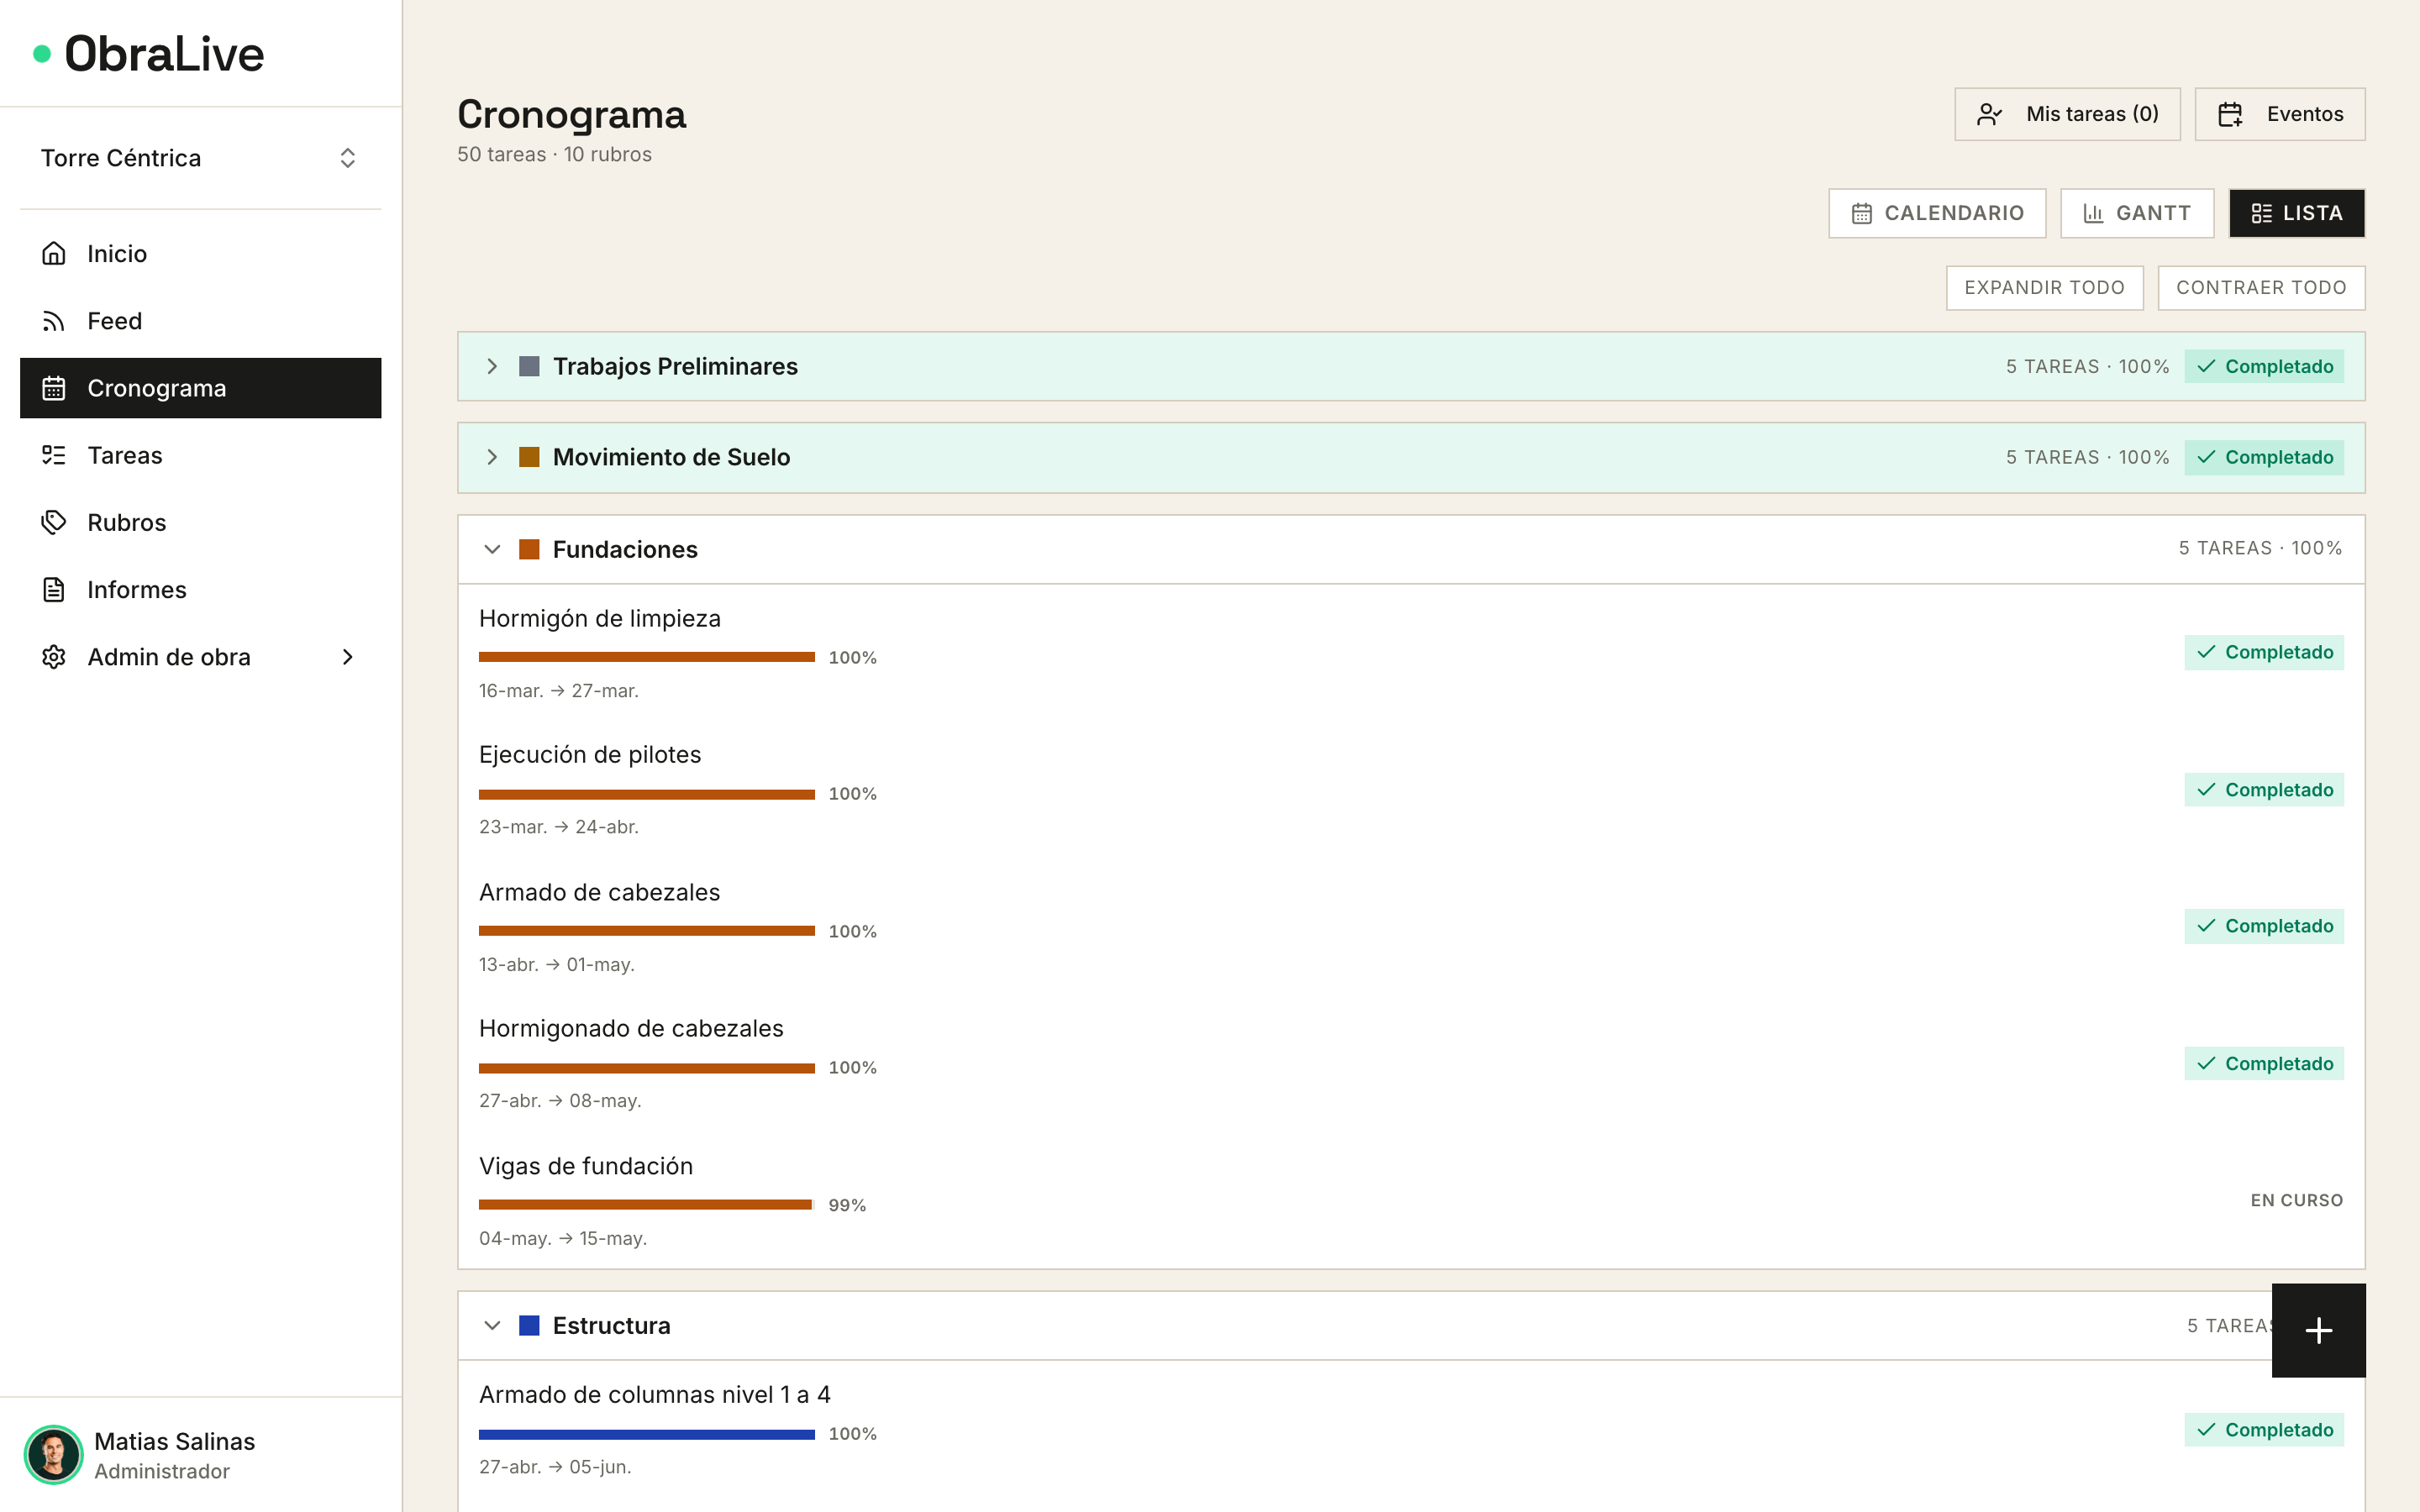The width and height of the screenshot is (2420, 1512).
Task: Click the 50 tareas · 10 rubros subtitle
Action: click(x=554, y=154)
